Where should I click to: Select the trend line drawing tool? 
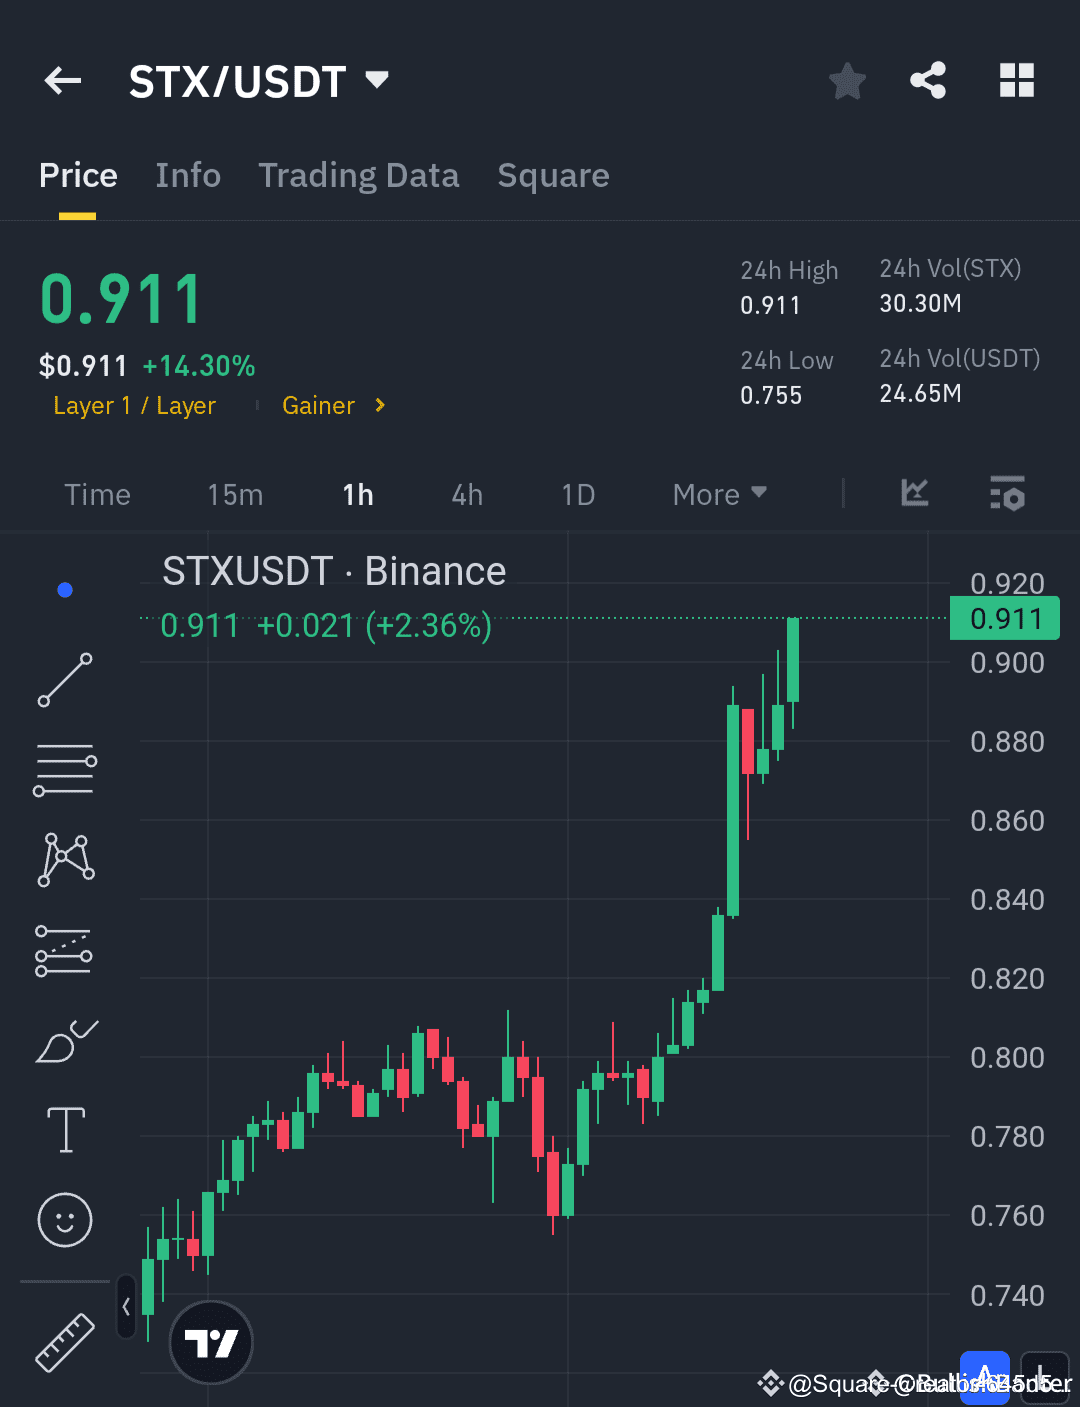point(64,680)
